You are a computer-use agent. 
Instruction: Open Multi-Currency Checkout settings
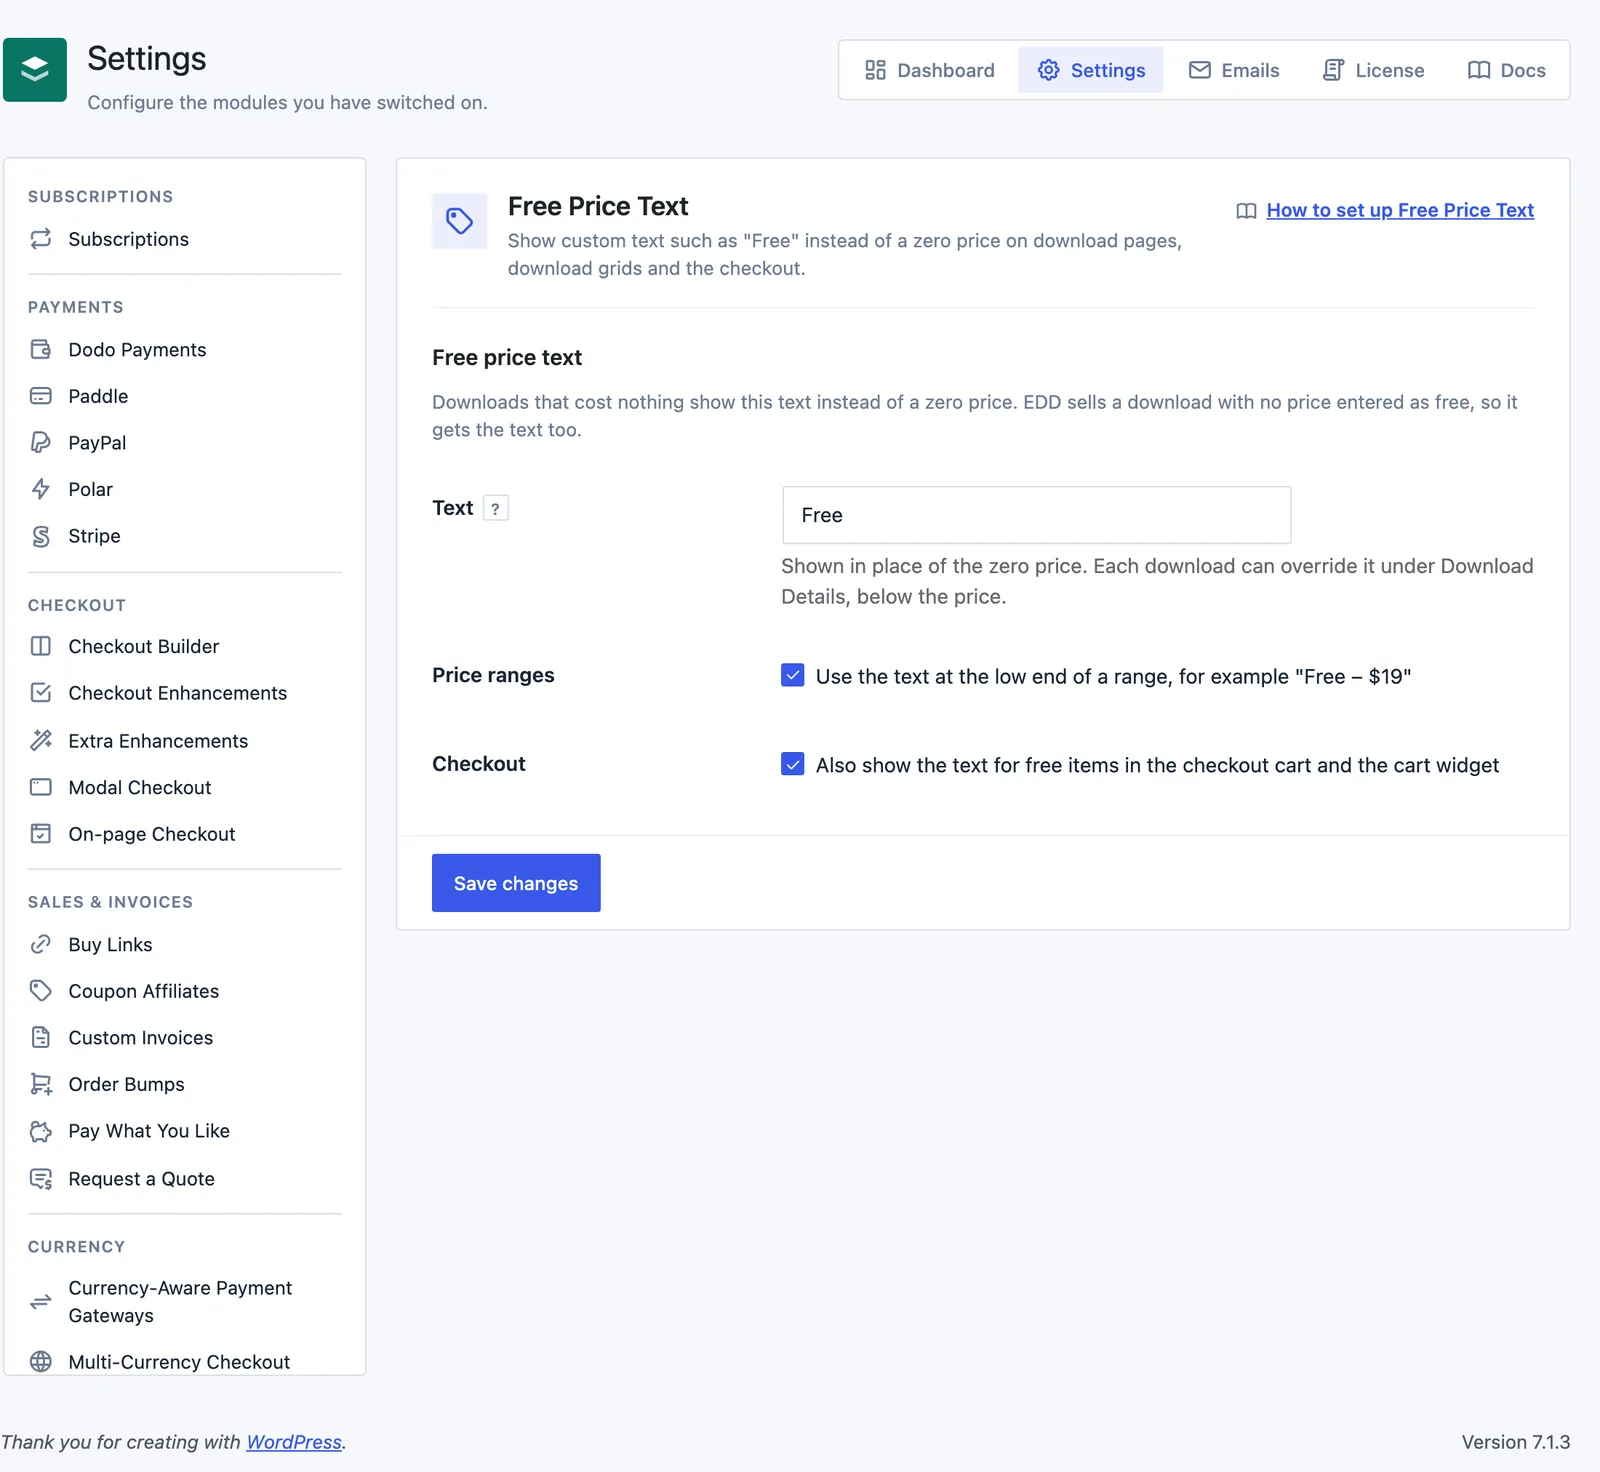[185, 1362]
